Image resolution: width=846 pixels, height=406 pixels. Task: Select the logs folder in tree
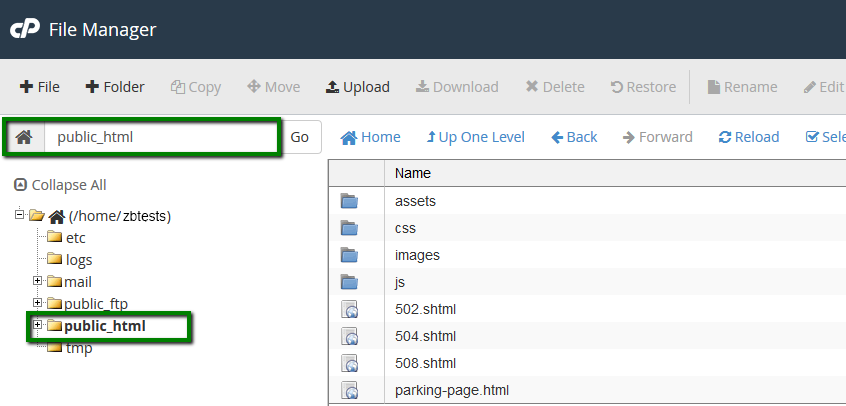tap(78, 259)
